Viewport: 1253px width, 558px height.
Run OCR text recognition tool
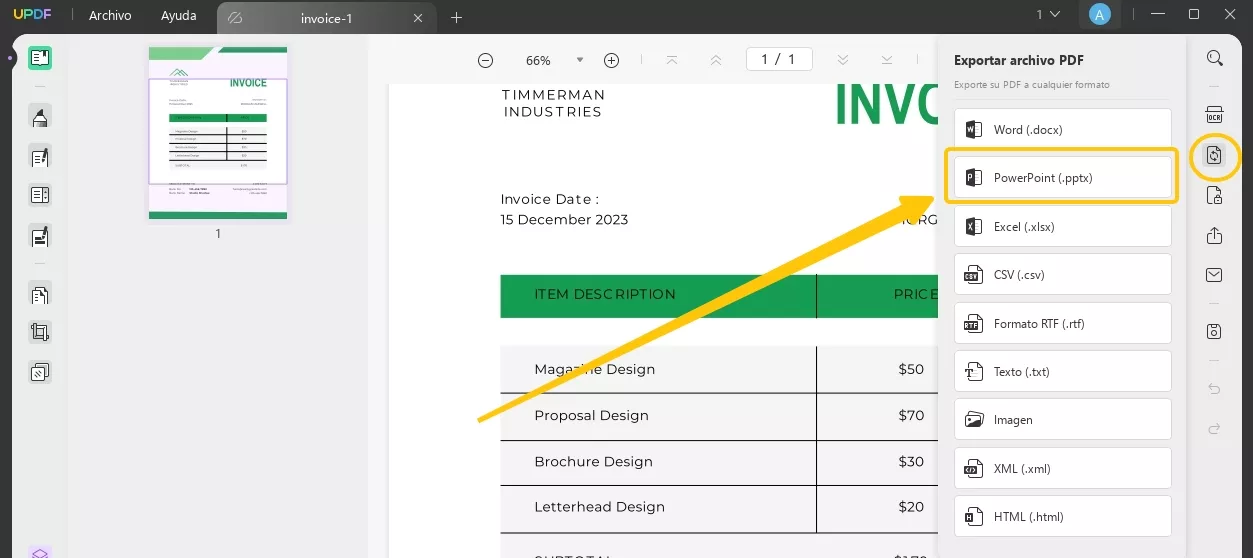[x=1214, y=116]
